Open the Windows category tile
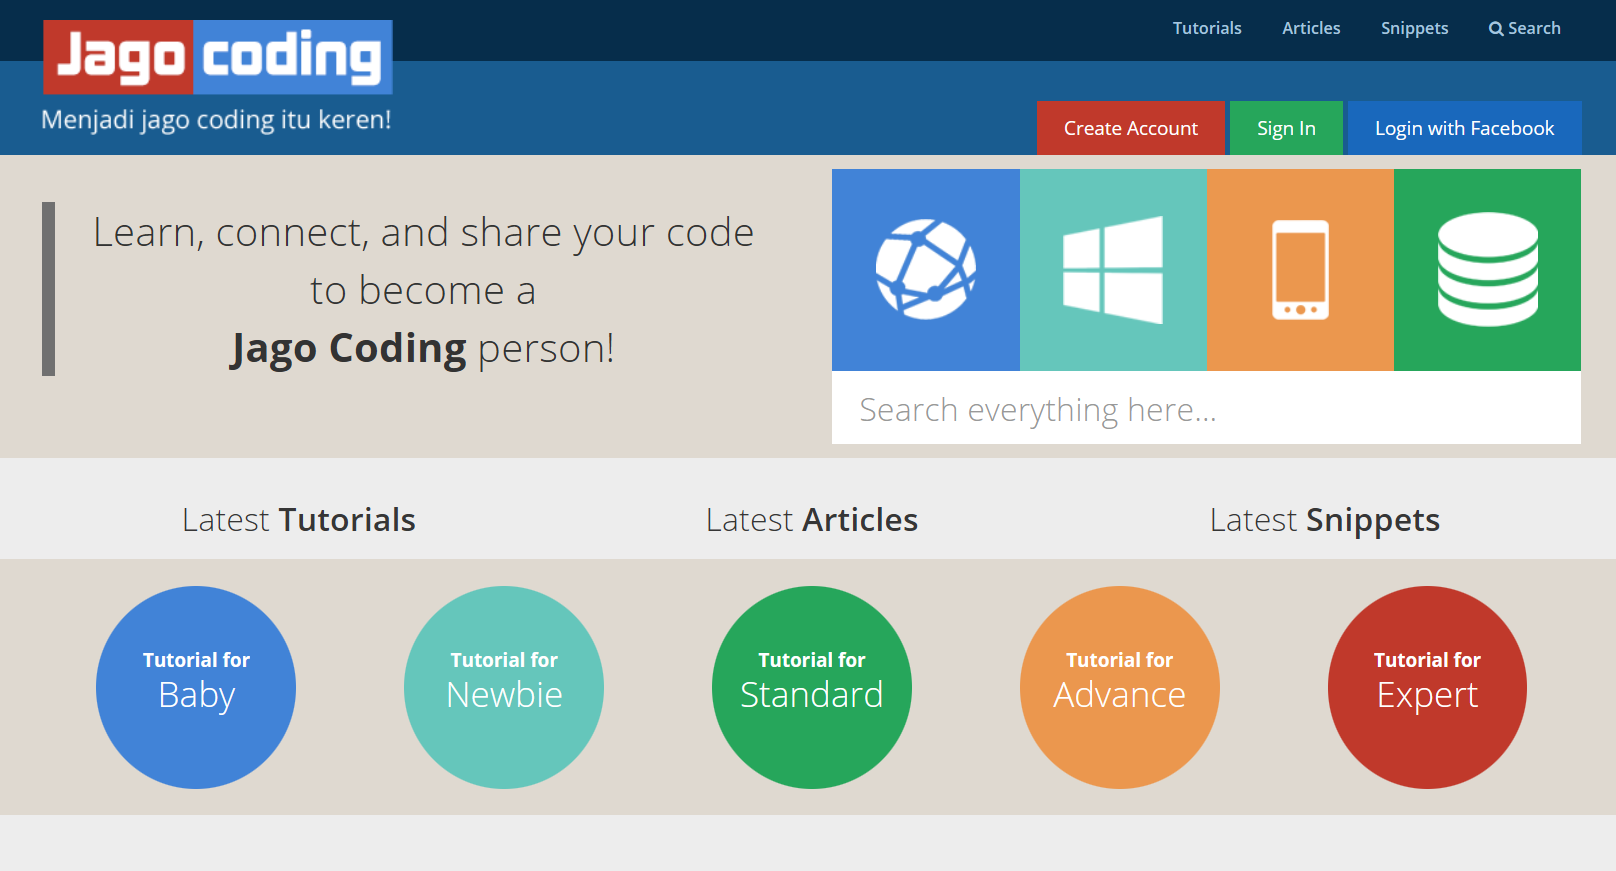The image size is (1616, 871). [x=1113, y=270]
